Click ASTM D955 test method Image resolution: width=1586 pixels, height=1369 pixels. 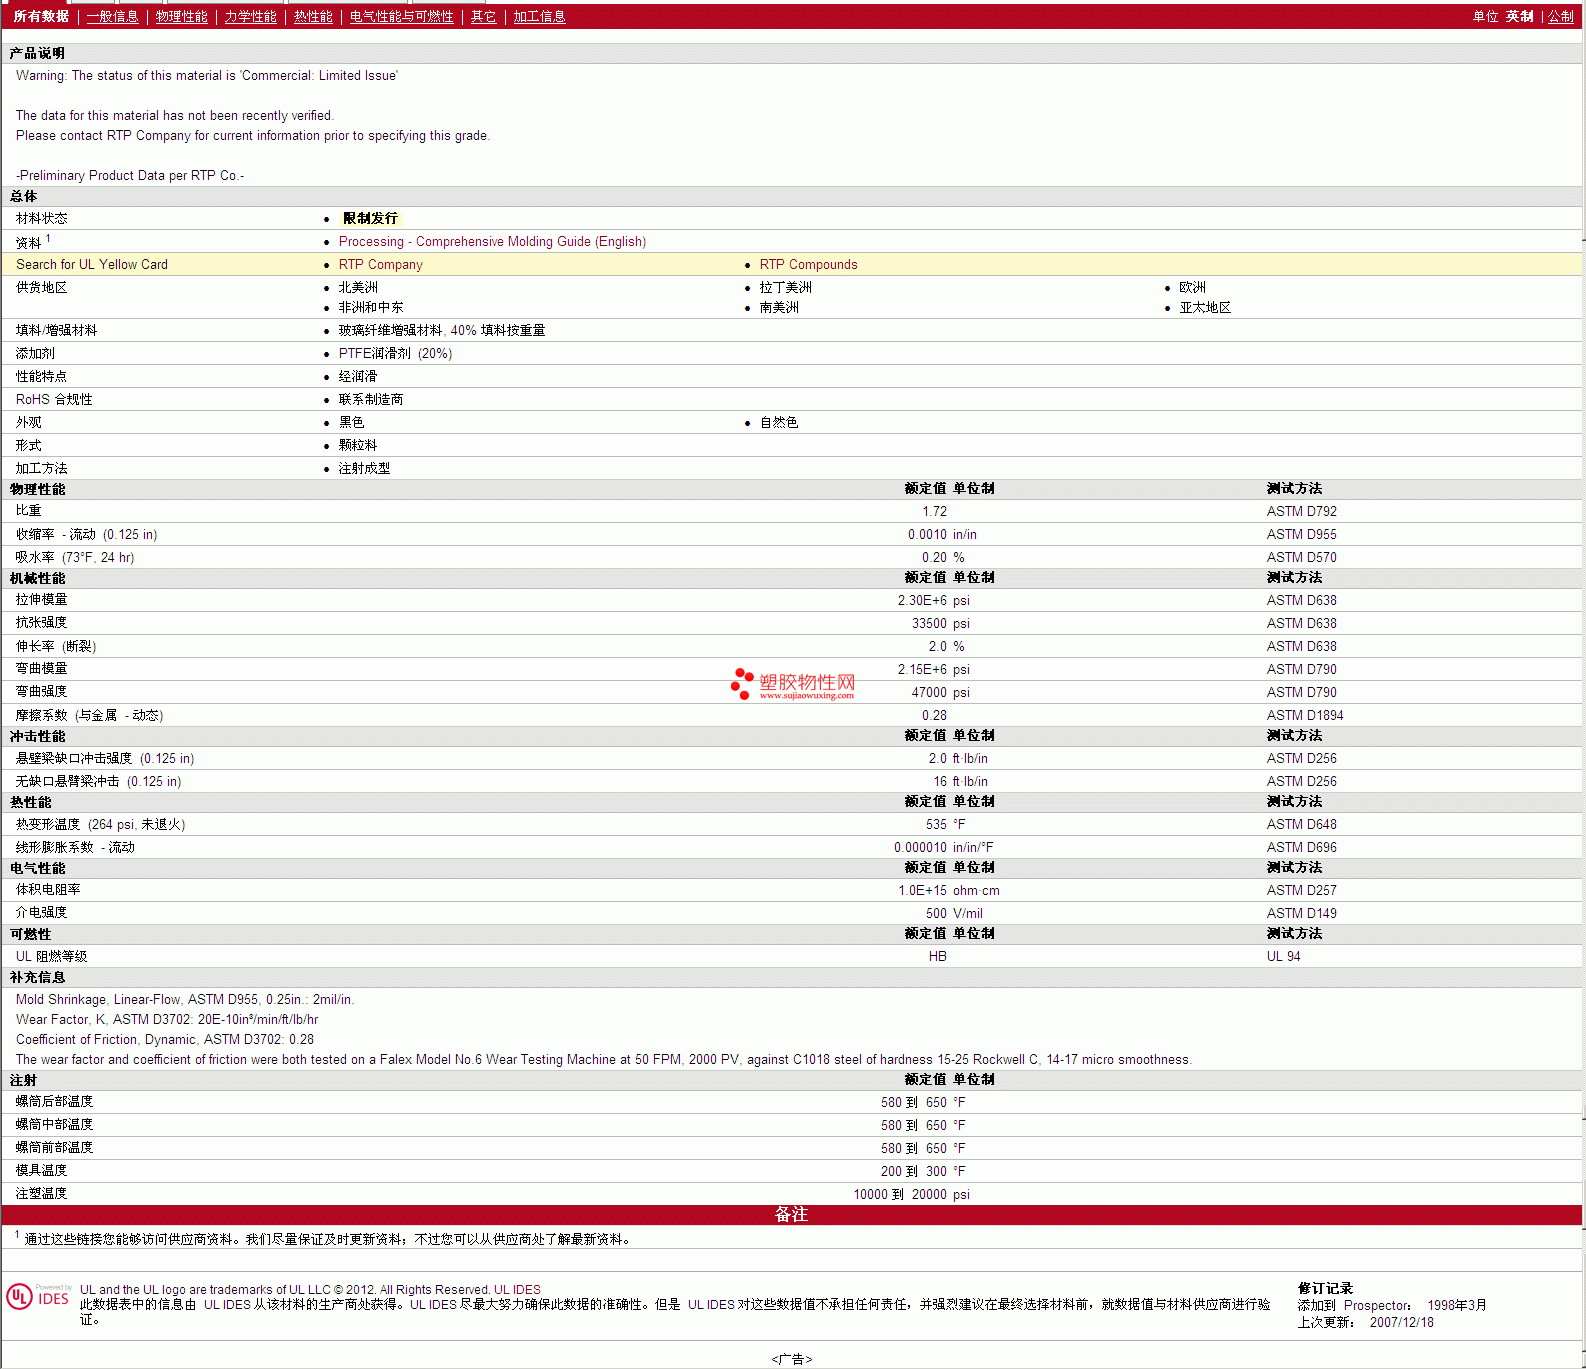click(x=1301, y=535)
